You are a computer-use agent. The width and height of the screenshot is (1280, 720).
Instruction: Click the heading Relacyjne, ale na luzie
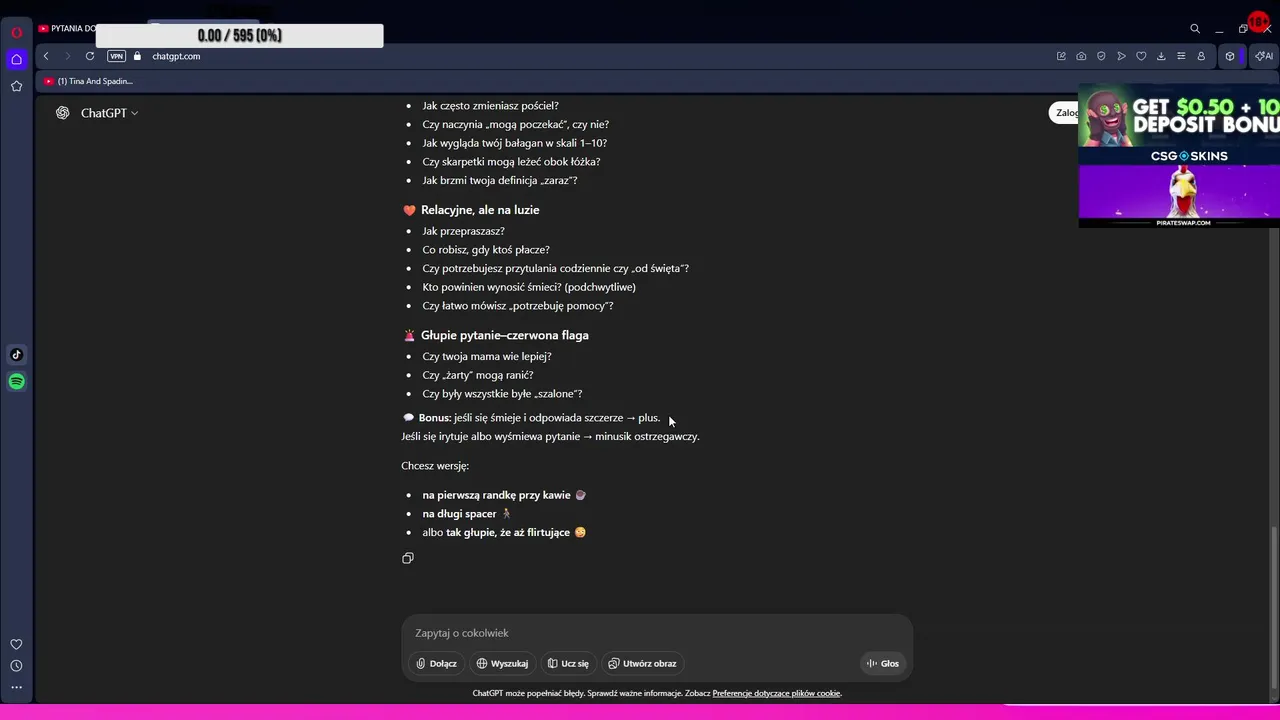480,210
